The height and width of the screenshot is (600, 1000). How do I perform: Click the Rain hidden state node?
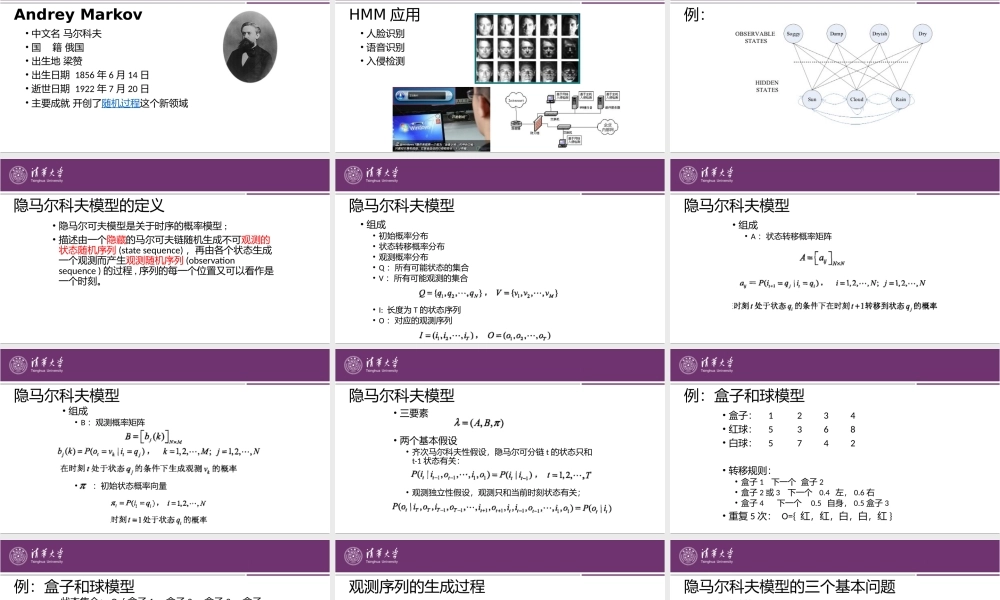[x=901, y=98]
